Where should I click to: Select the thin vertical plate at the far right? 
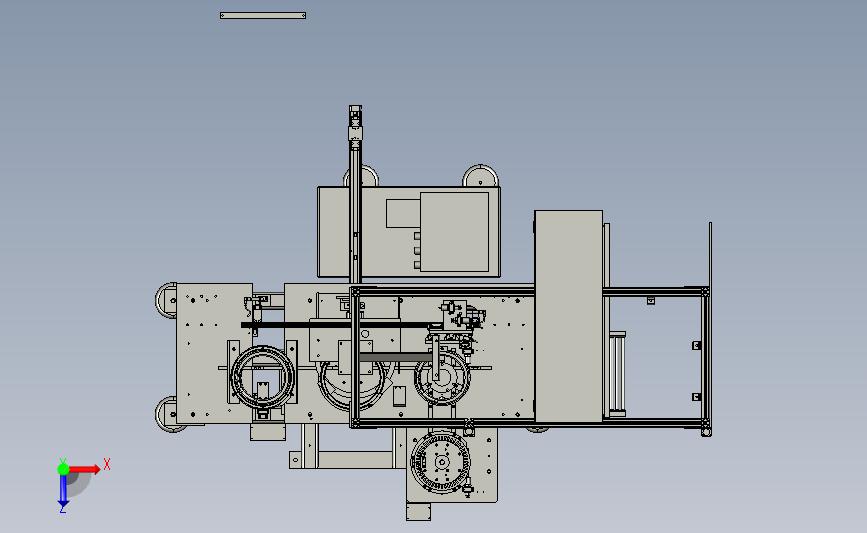tap(710, 255)
